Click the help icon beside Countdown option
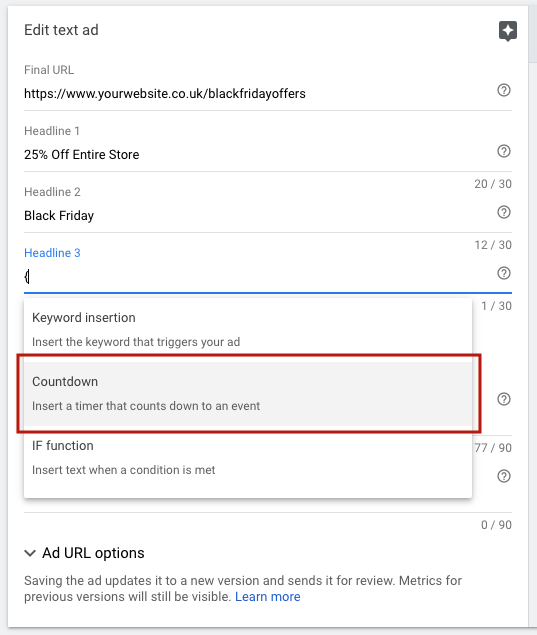This screenshot has width=537, height=635. [x=503, y=399]
